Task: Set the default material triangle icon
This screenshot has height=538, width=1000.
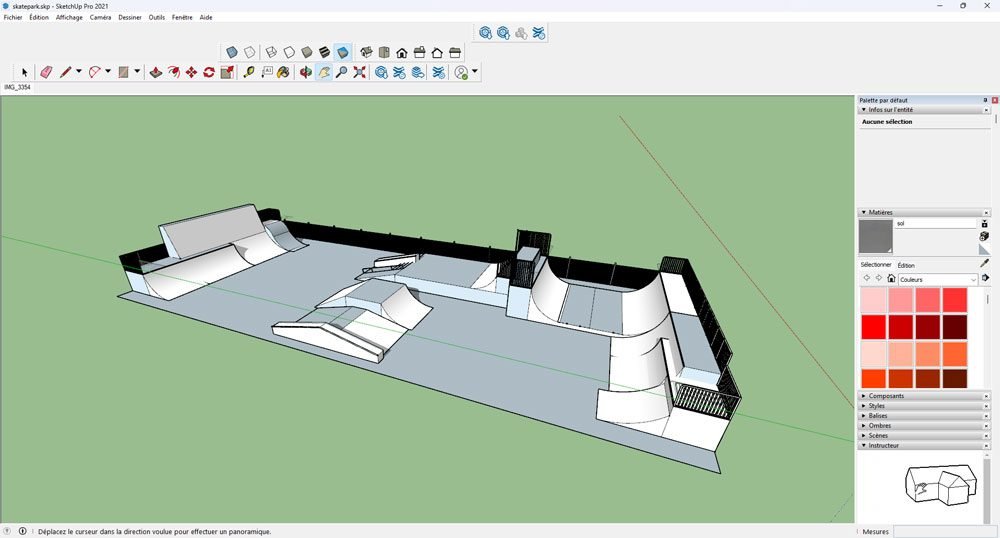Action: click(x=985, y=249)
